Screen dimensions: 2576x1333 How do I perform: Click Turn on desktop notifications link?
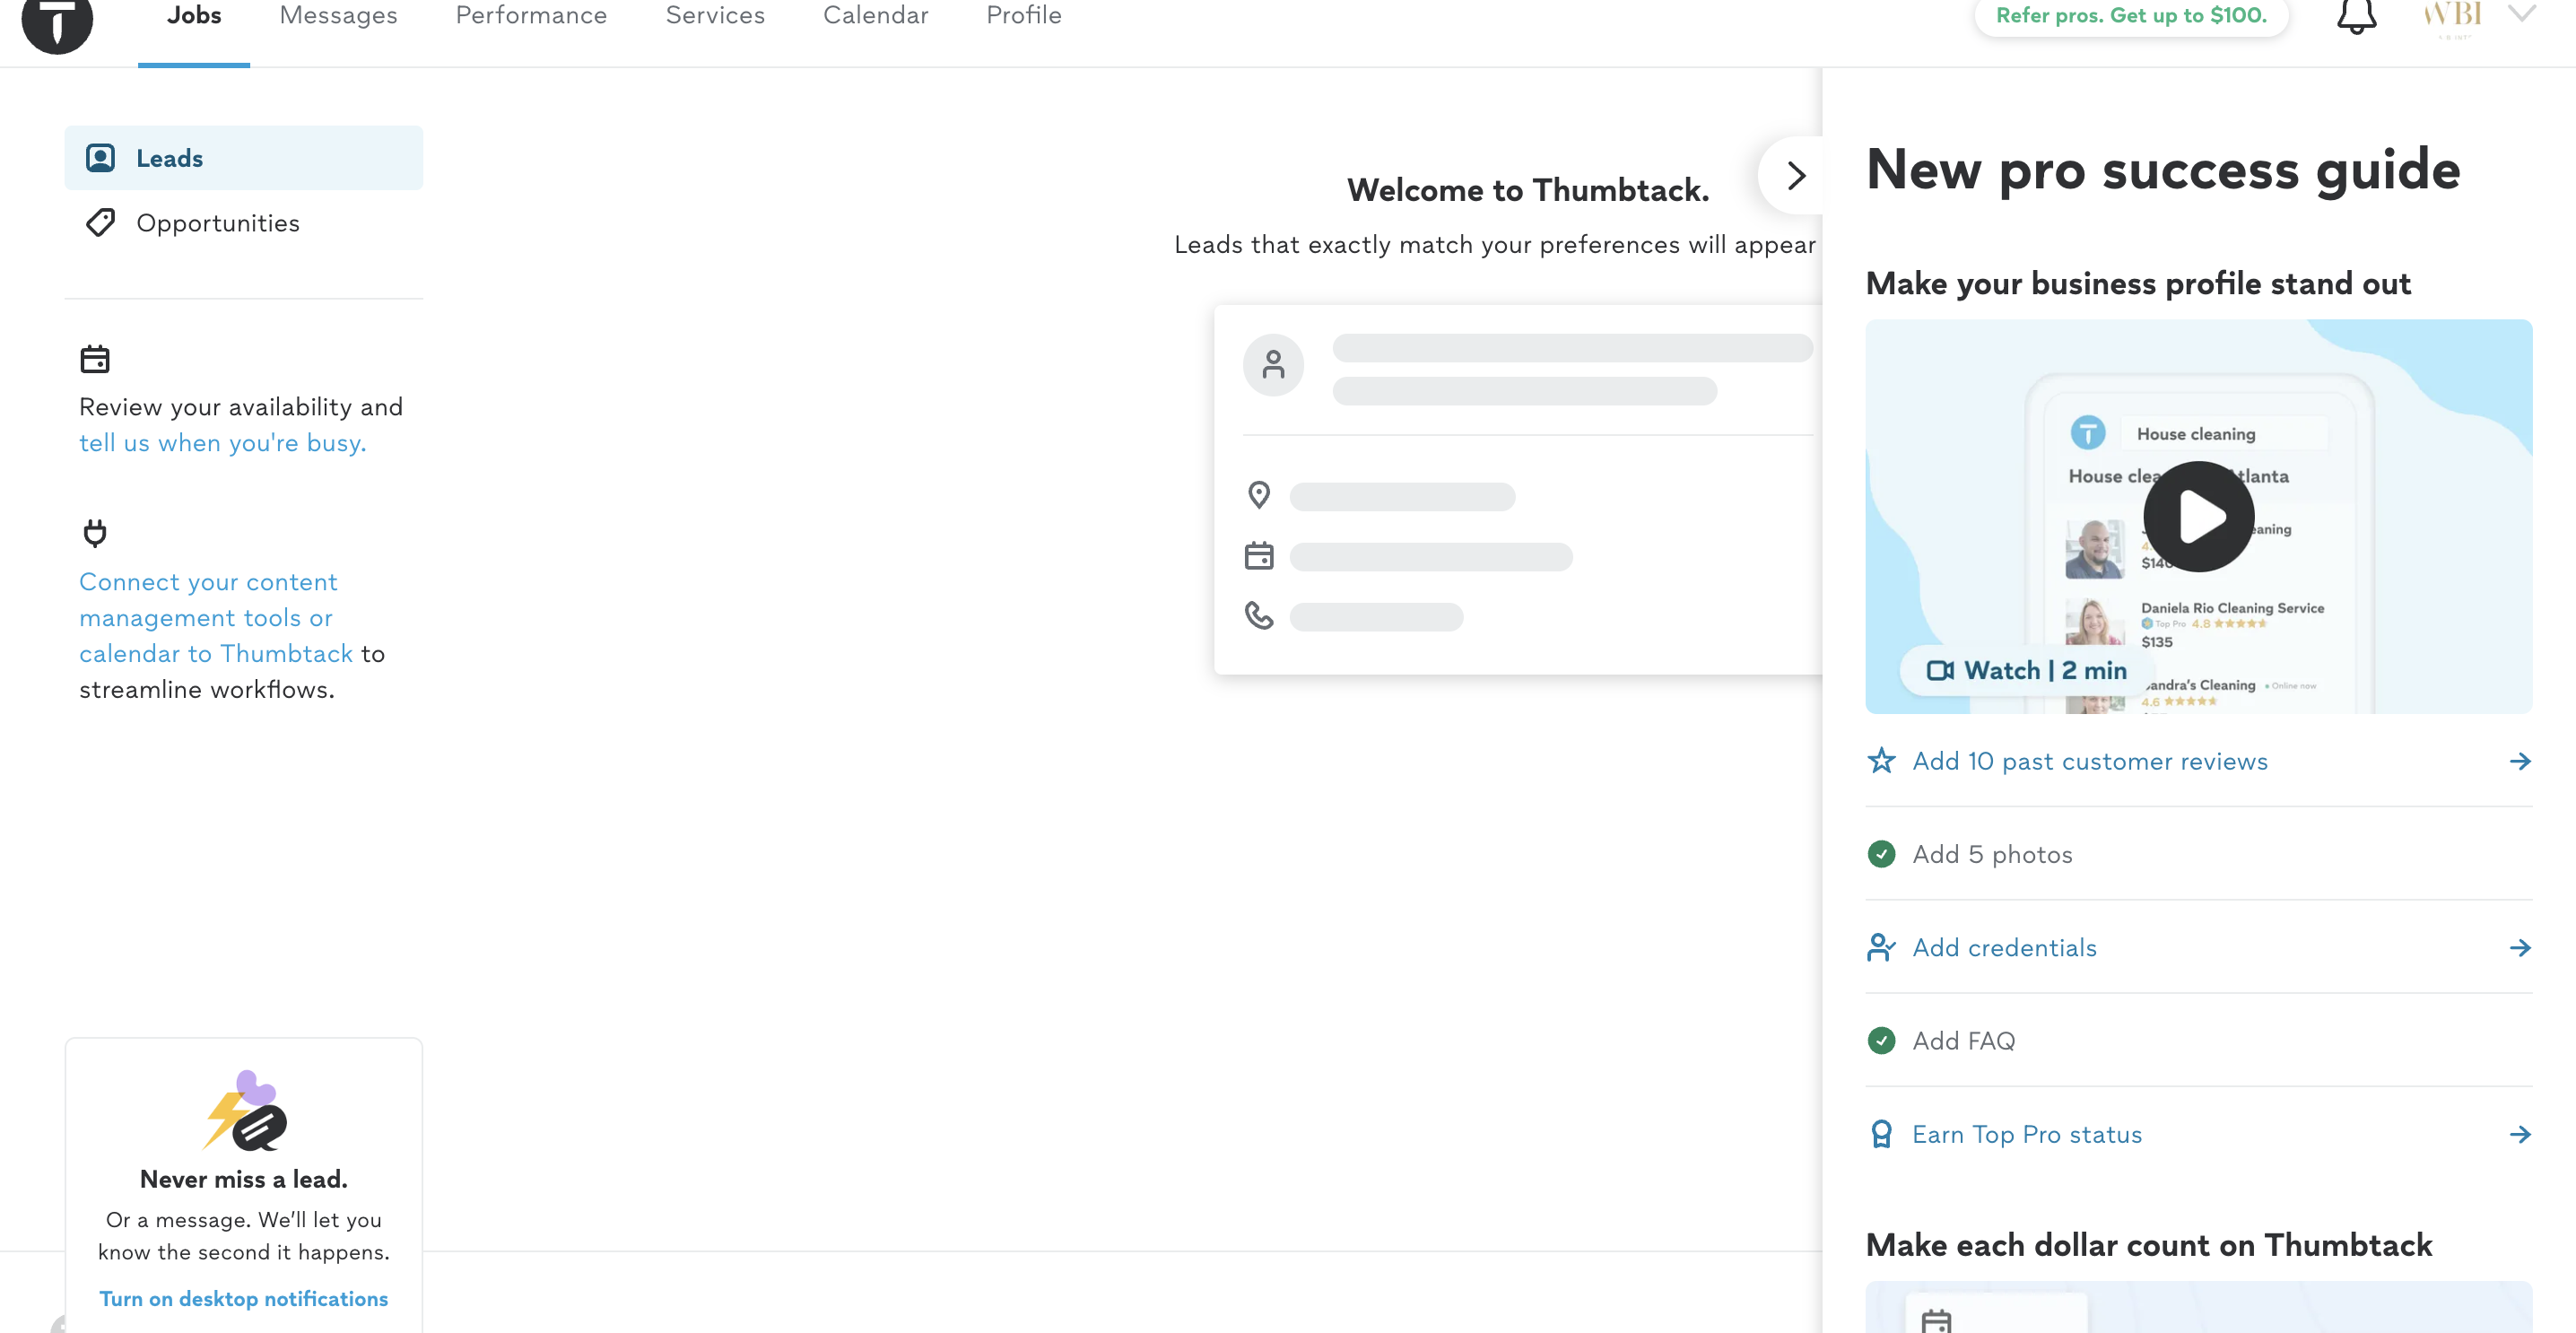click(243, 1298)
